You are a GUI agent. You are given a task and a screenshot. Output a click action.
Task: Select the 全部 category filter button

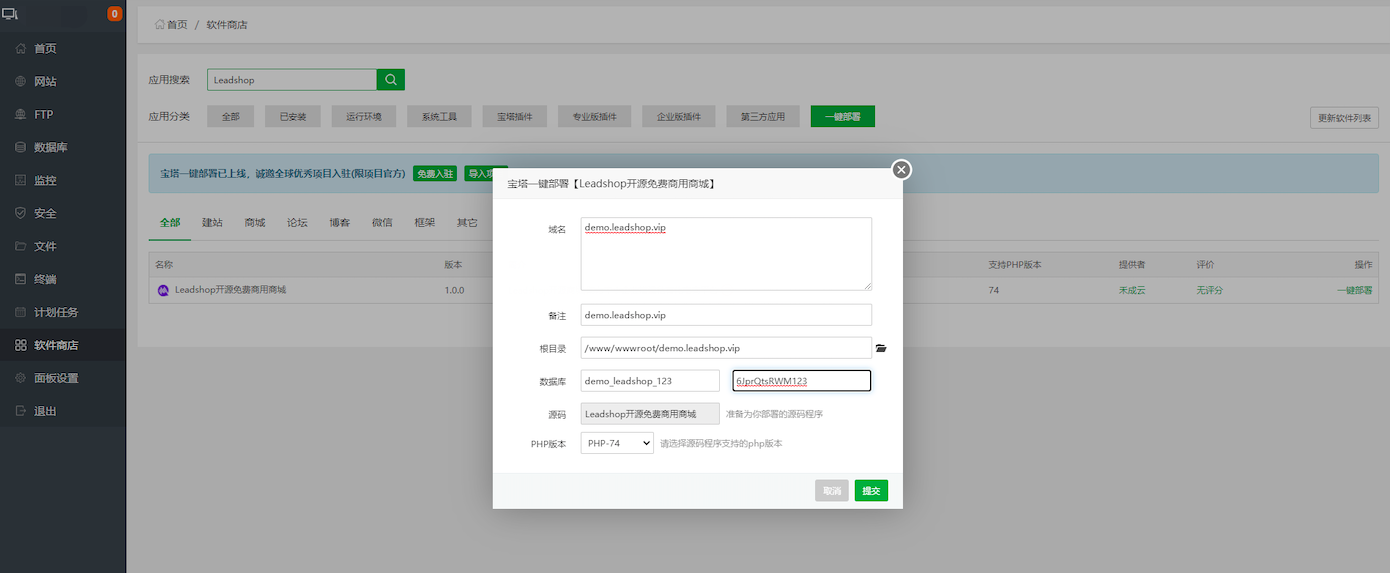pos(230,117)
